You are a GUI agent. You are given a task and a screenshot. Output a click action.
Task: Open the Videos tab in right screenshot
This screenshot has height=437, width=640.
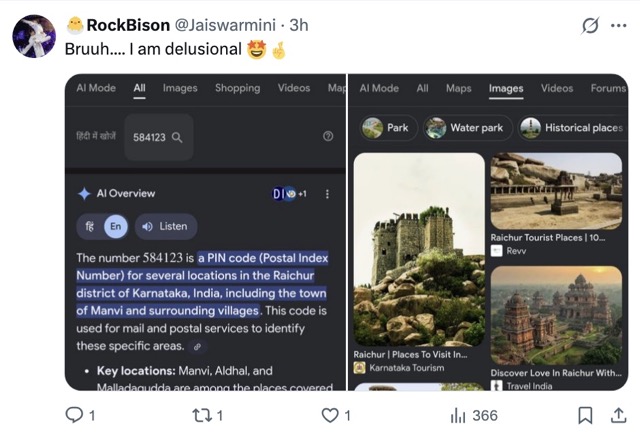coord(557,88)
